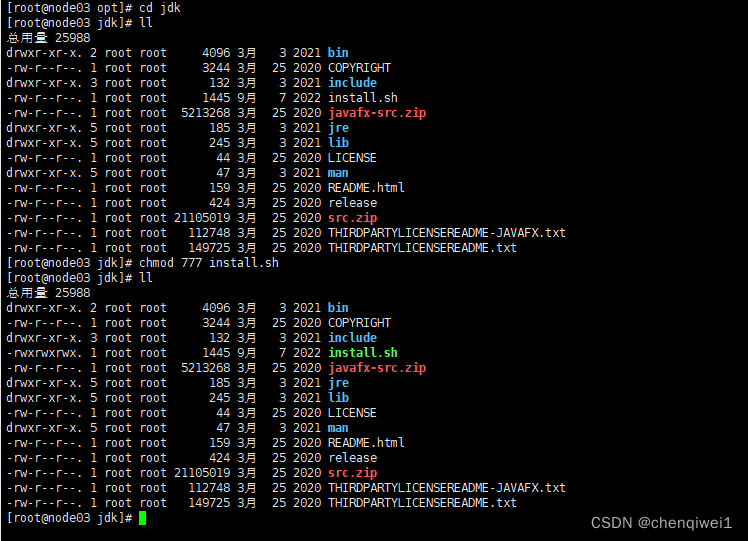Click 'THIRDPARTYLICENSEREADME-JAVAFX.txt' in listing after chmod
The height and width of the screenshot is (541, 748).
pos(447,488)
